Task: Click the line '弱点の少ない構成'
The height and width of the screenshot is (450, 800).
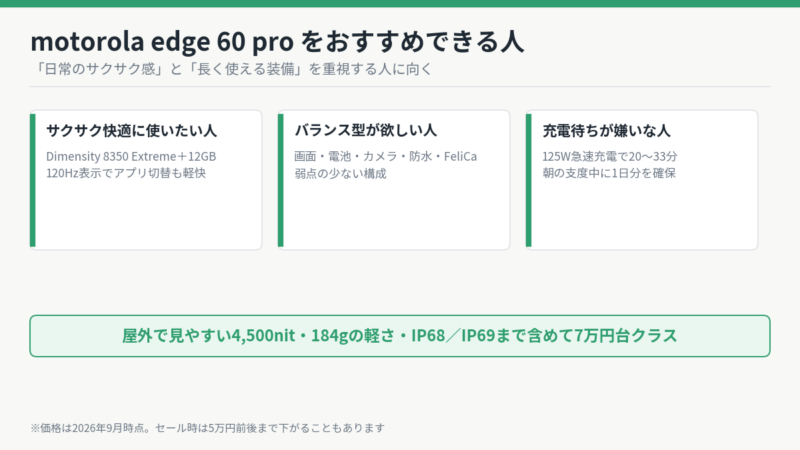Action: (x=340, y=173)
